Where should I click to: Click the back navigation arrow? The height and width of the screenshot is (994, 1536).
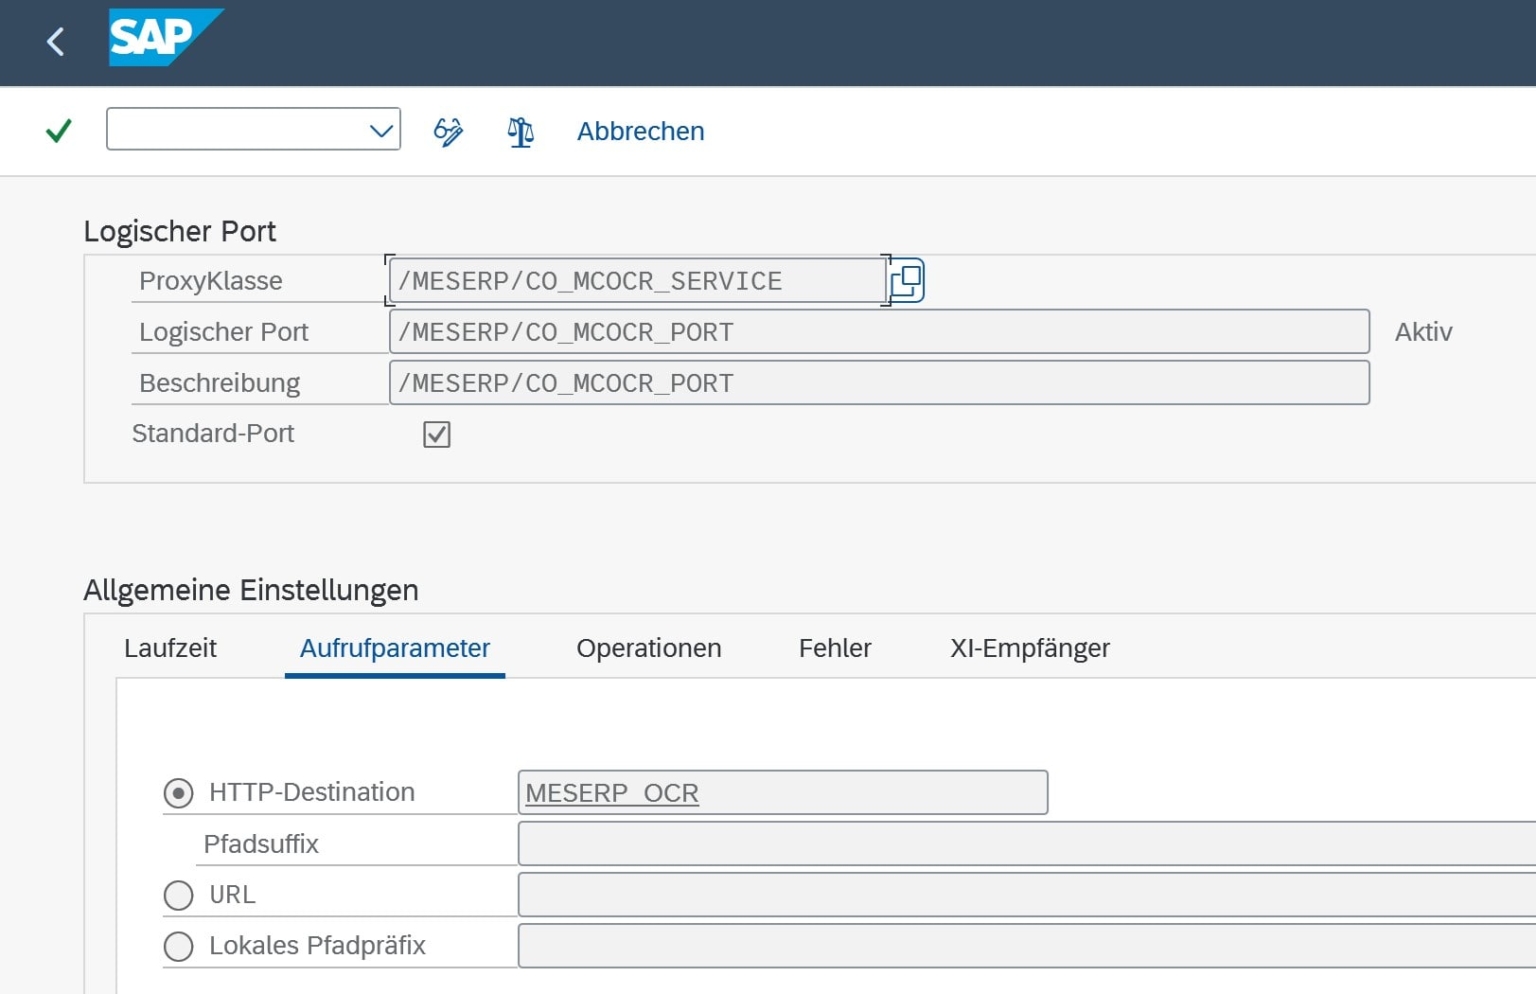click(x=55, y=41)
